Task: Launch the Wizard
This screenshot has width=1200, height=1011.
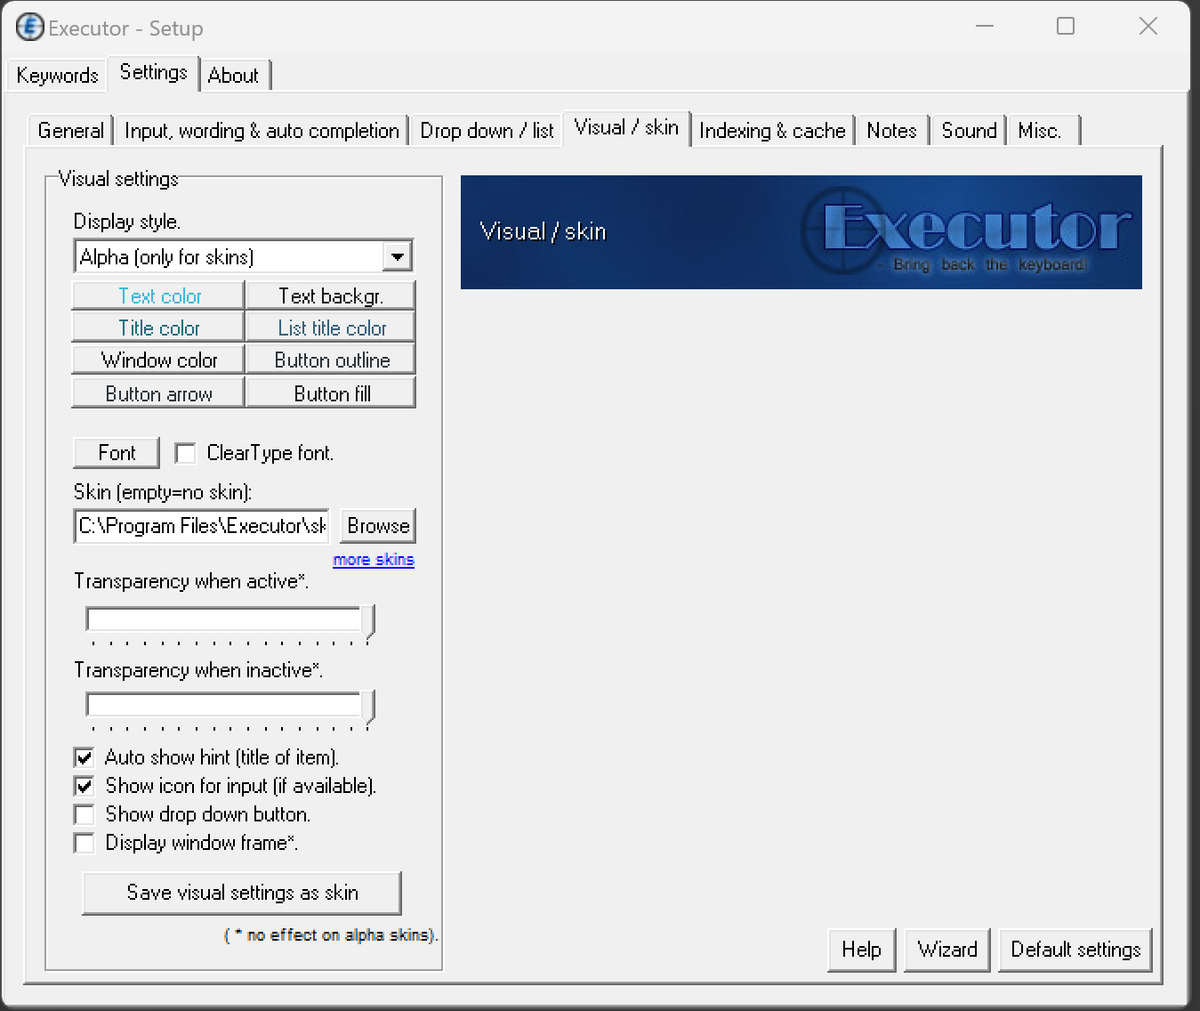Action: 947,950
